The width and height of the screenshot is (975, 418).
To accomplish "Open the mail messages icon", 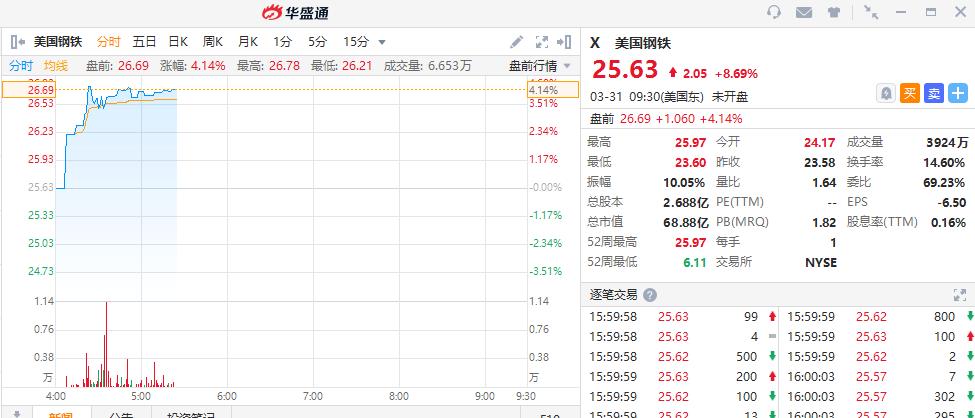I will (804, 12).
